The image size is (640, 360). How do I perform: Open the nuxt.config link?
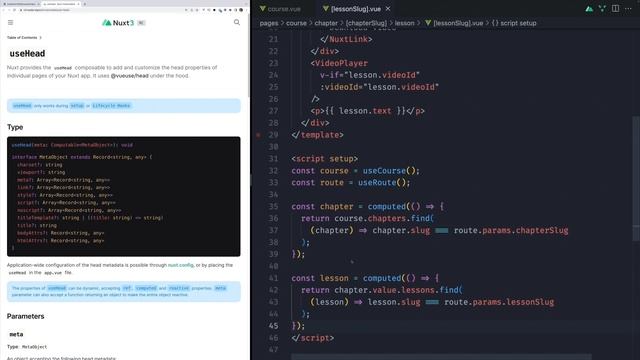(181, 265)
